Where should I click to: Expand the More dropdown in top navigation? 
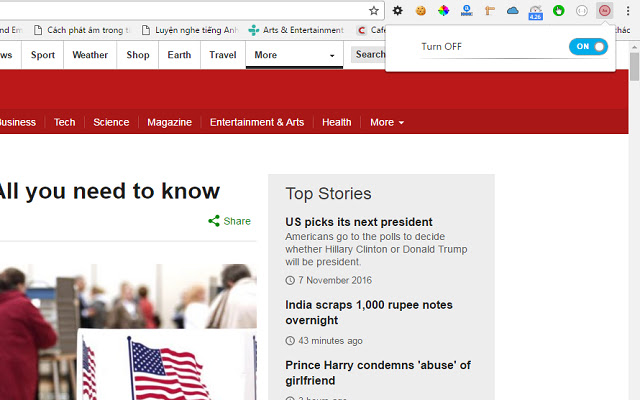[x=294, y=55]
